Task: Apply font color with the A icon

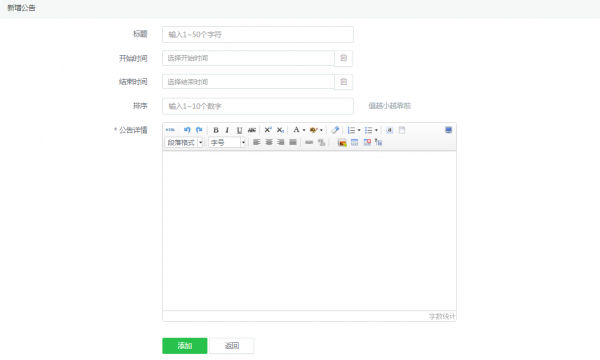Action: pyautogui.click(x=296, y=130)
